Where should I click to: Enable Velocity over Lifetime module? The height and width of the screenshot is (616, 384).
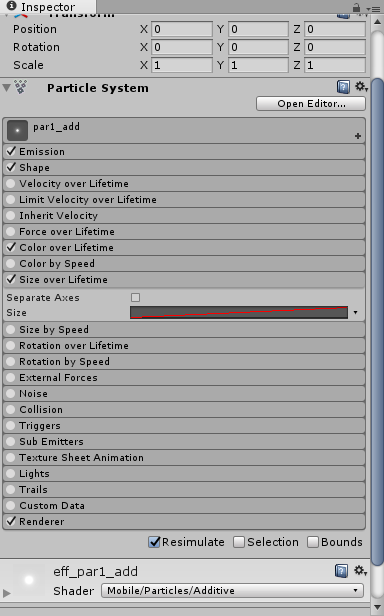point(11,183)
